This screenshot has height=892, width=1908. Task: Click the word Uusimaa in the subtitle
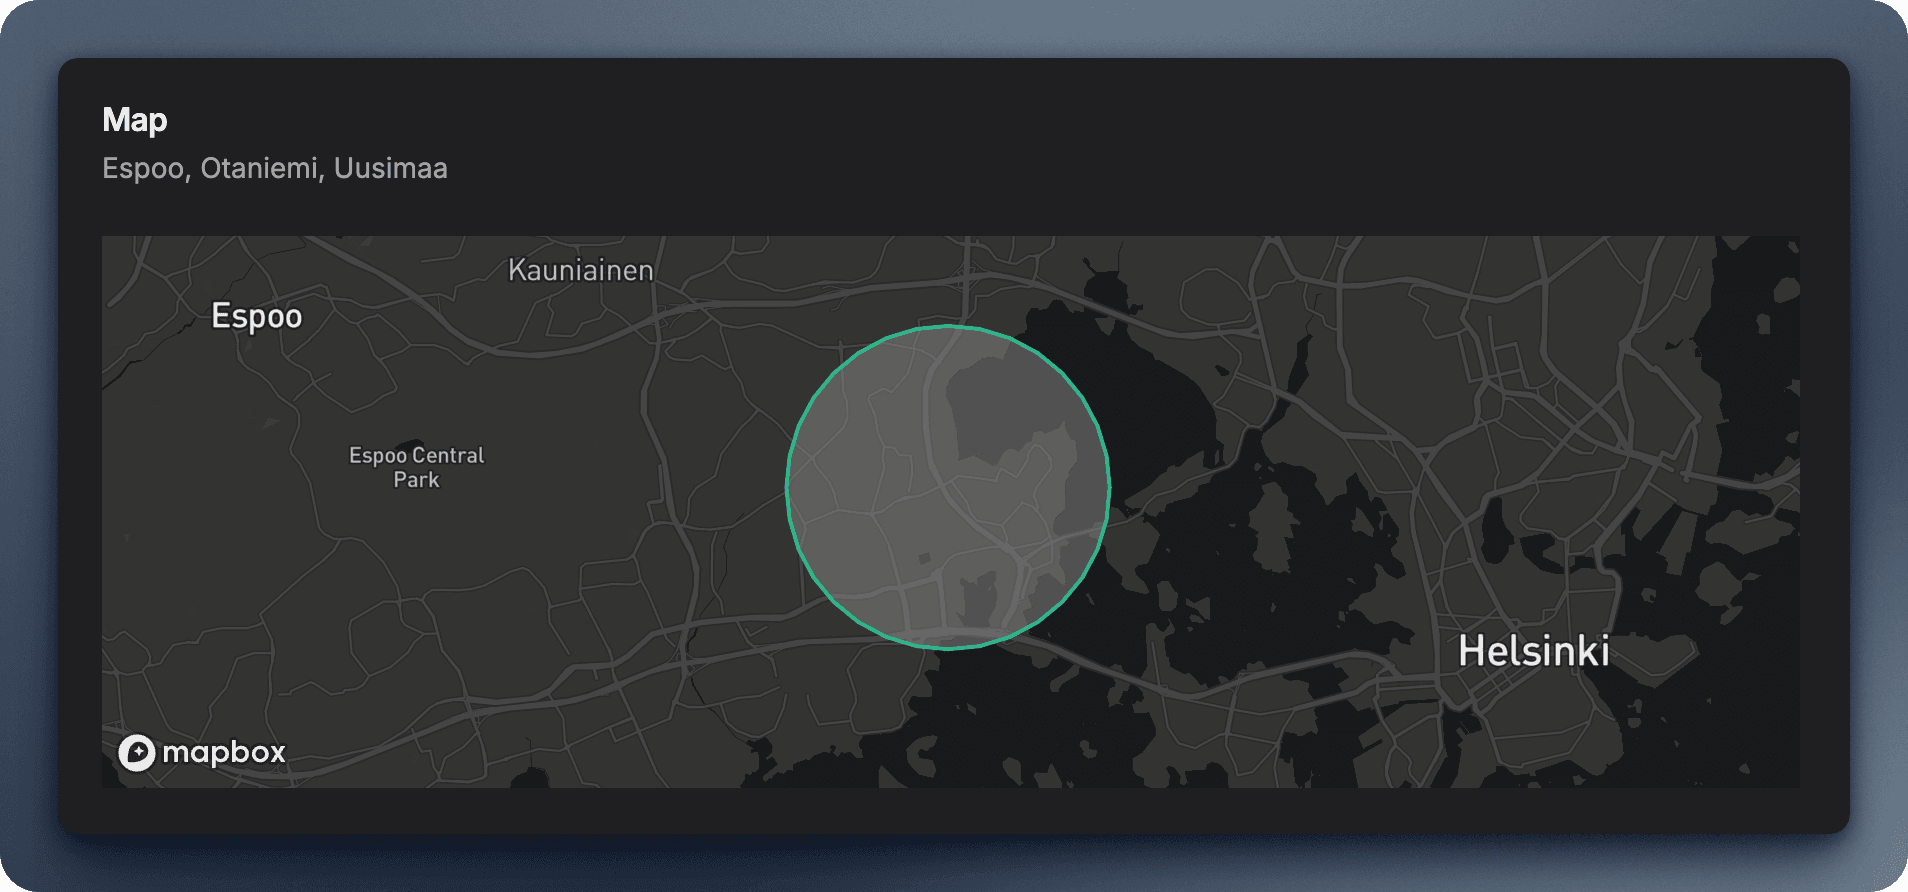tap(390, 168)
